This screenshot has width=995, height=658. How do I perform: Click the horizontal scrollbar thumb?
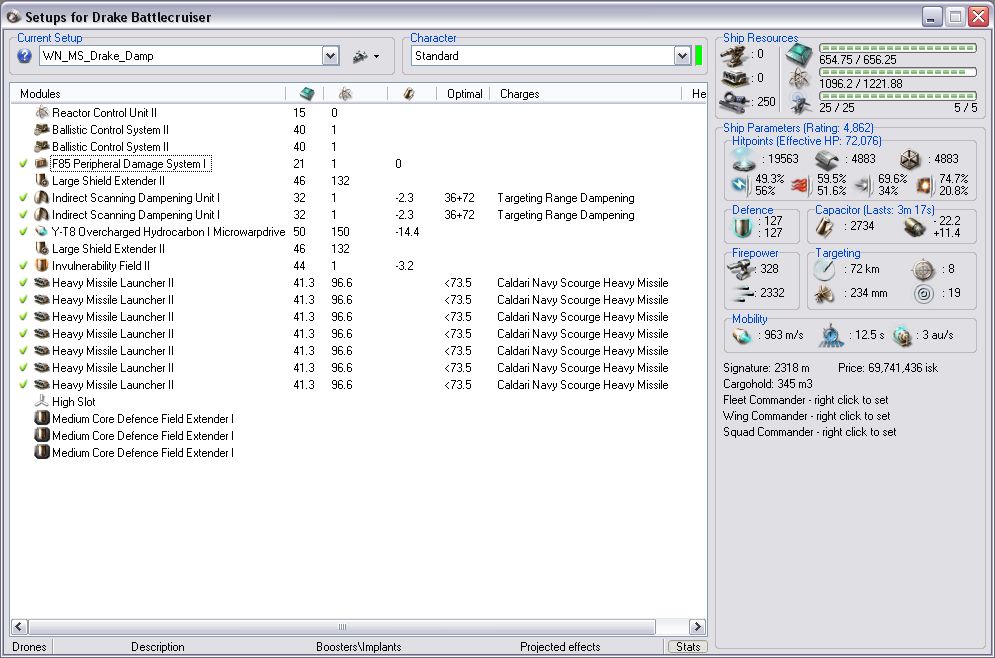pyautogui.click(x=341, y=627)
